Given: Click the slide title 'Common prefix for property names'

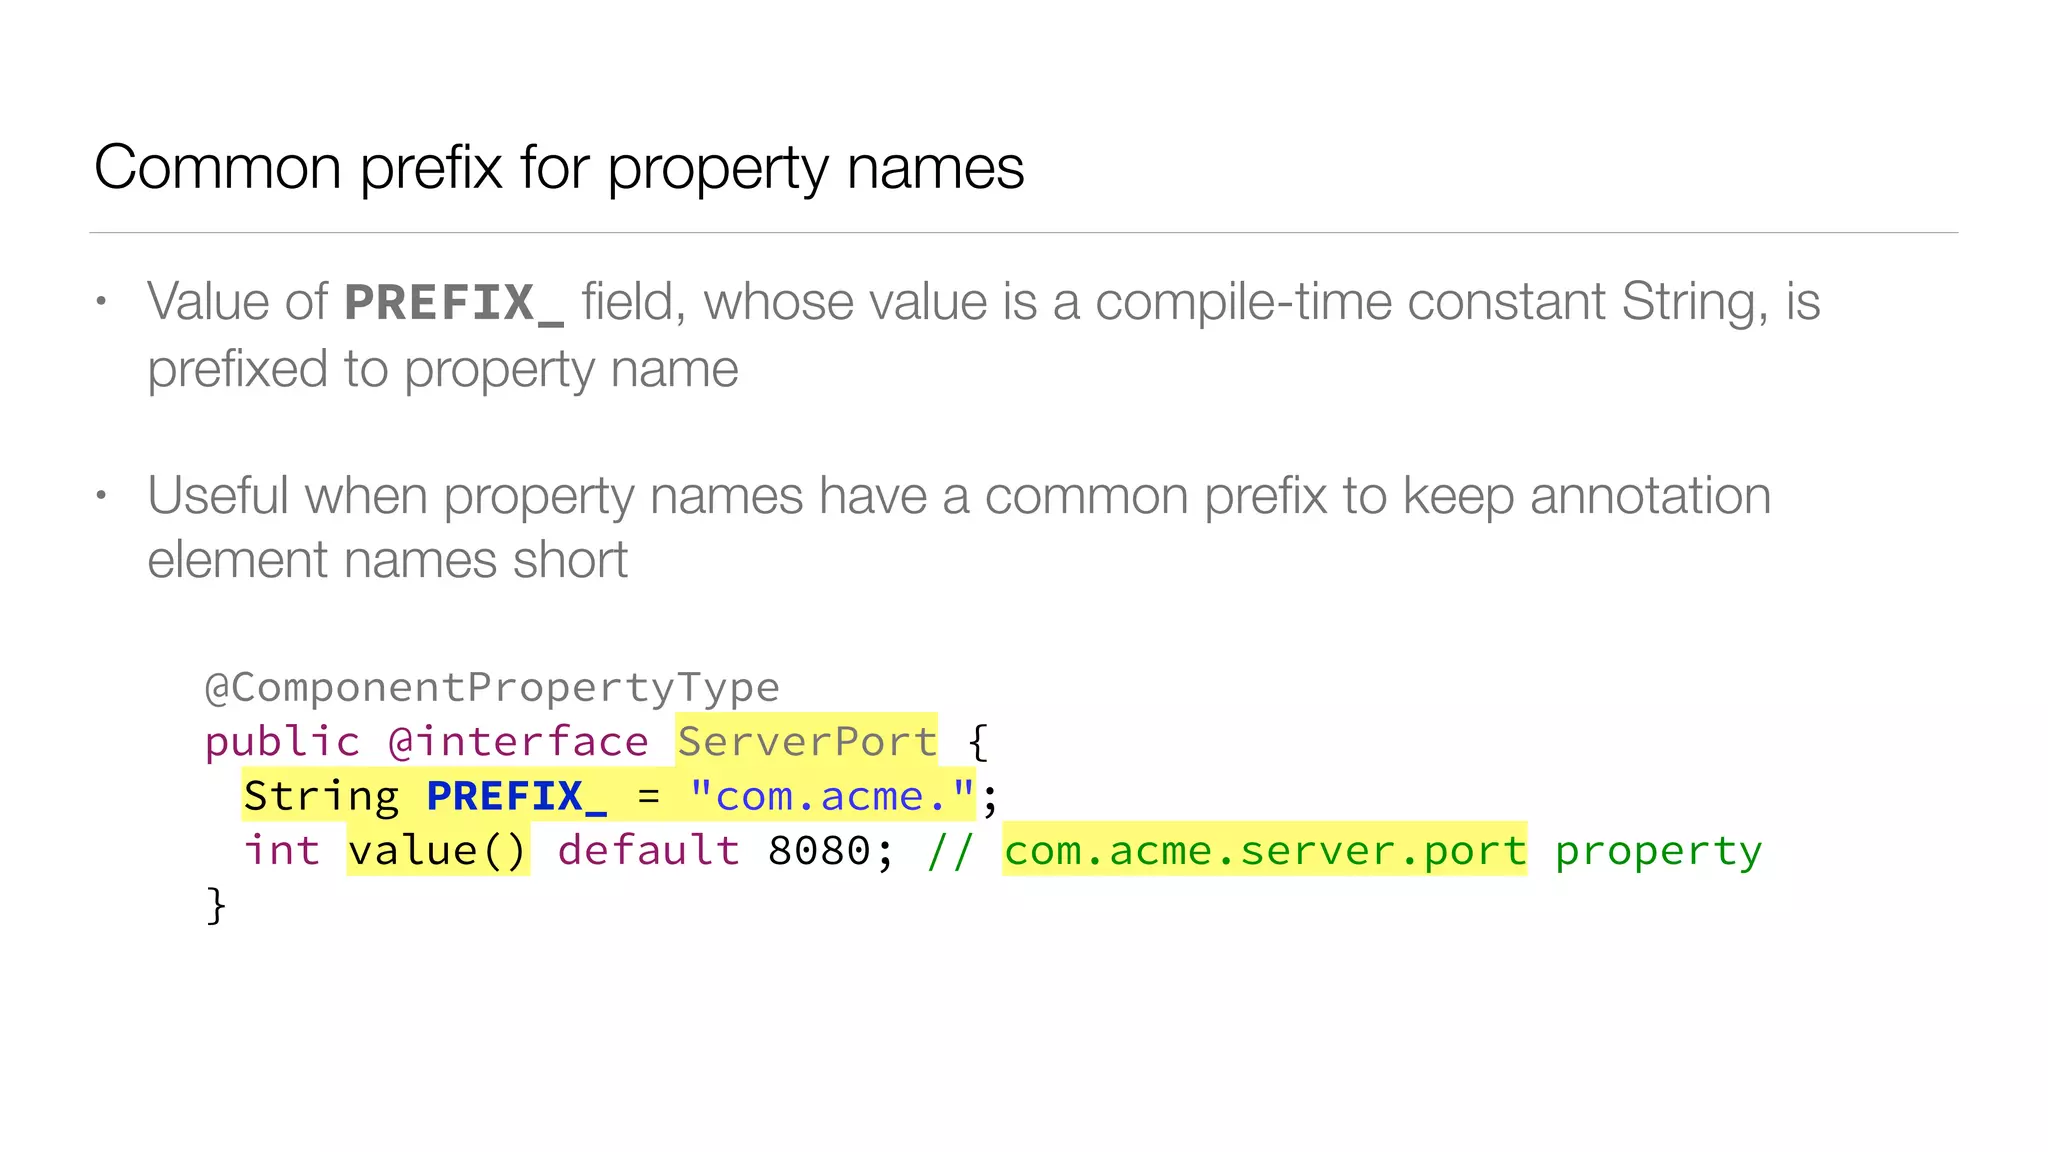Looking at the screenshot, I should click(x=558, y=167).
